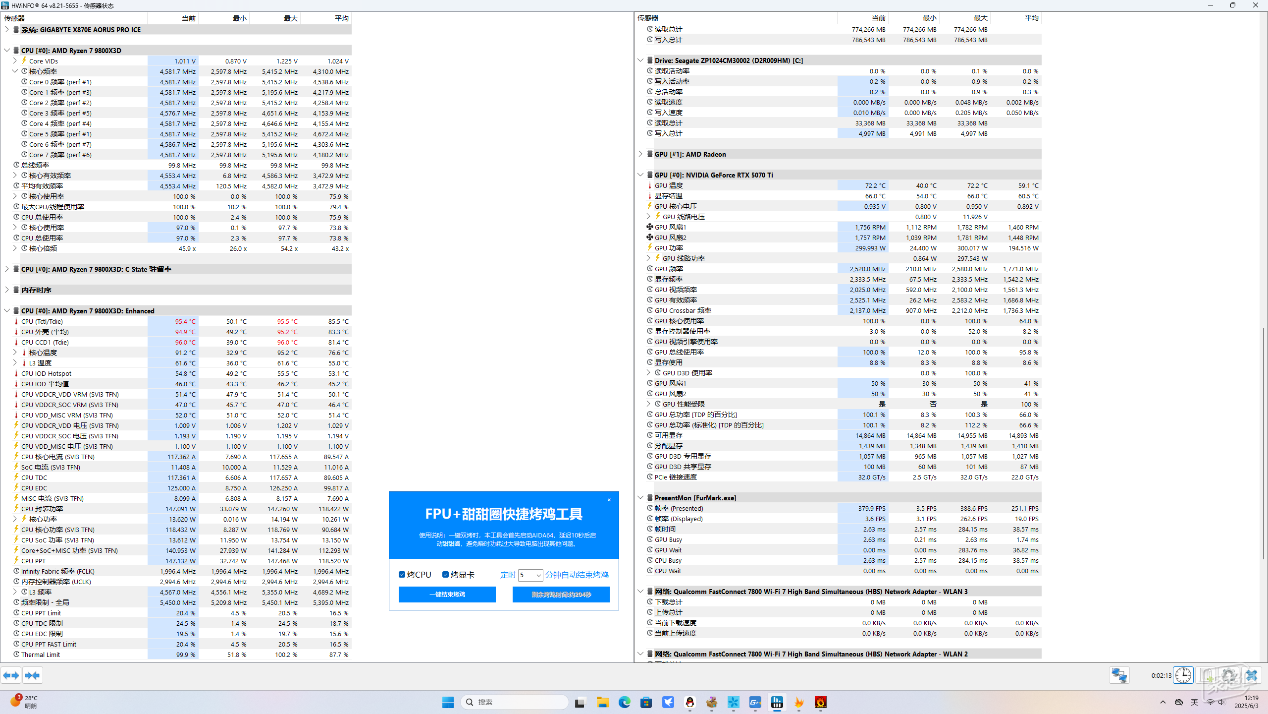Expand the GPU [#1] AMD Radeon section
This screenshot has width=1268, height=714.
640,154
